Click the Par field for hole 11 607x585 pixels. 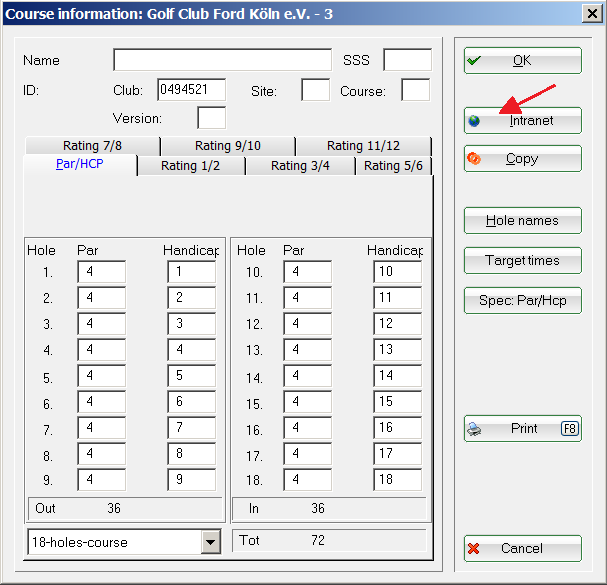307,298
